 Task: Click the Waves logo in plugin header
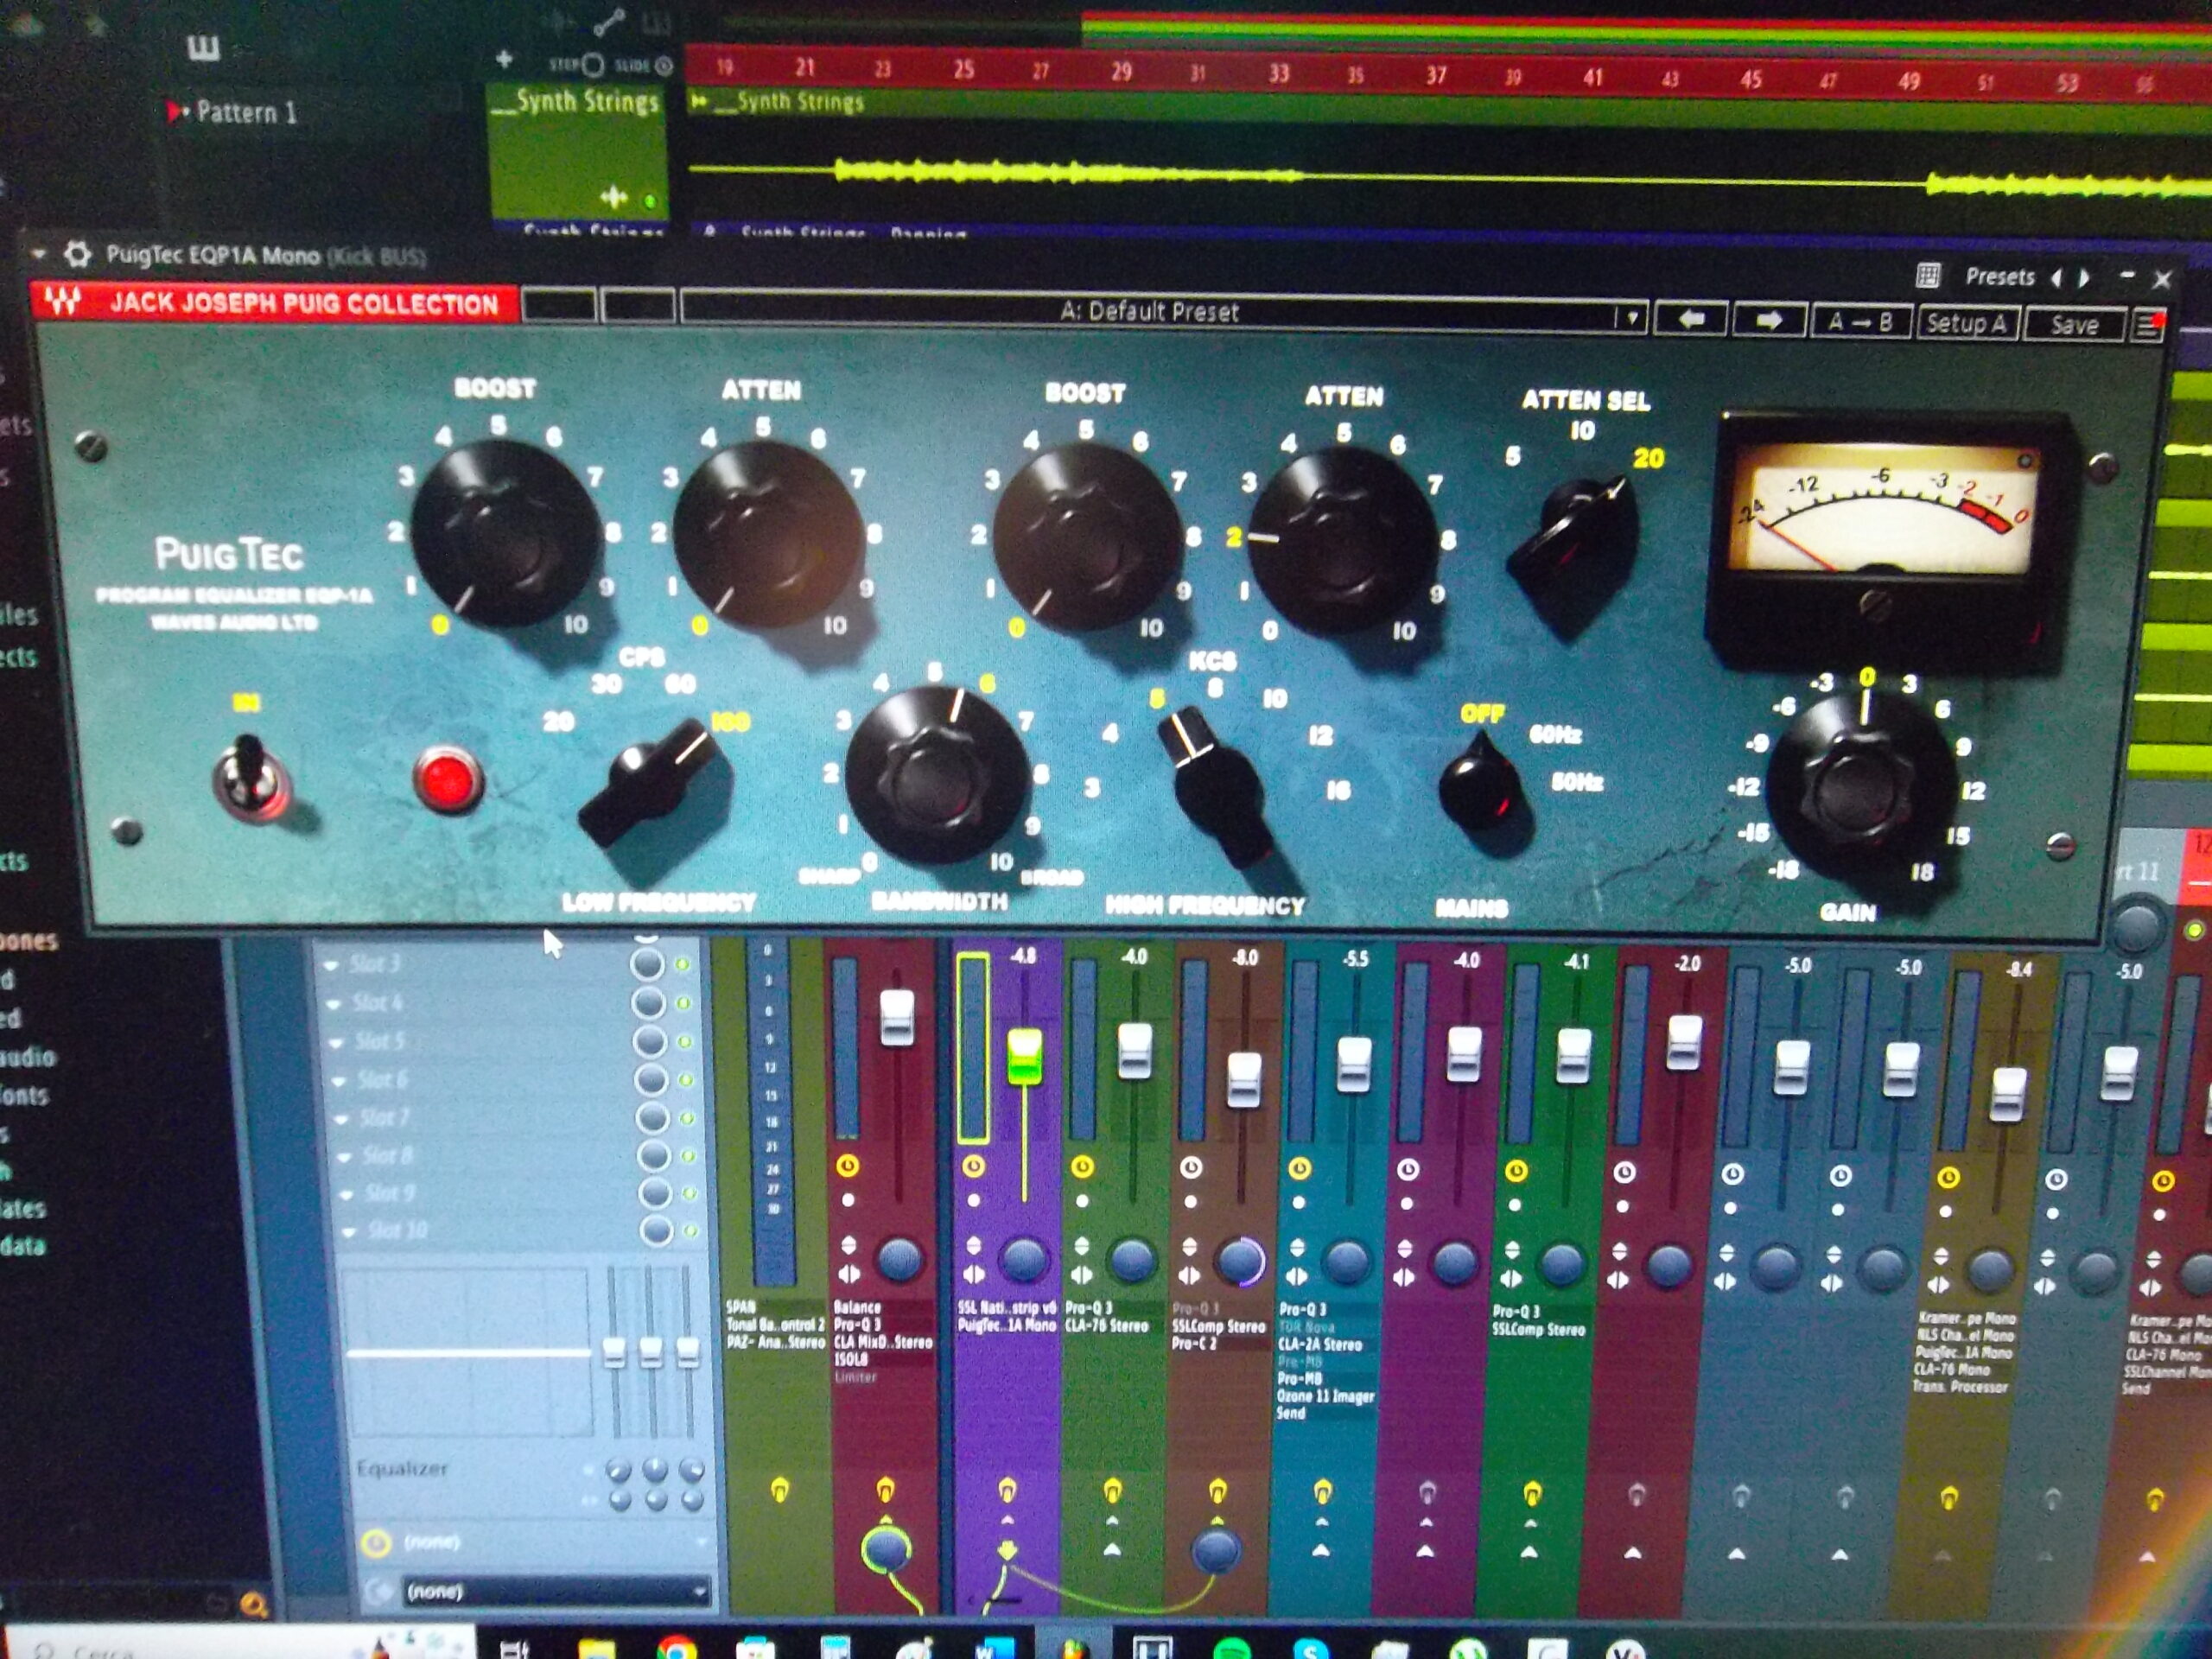pyautogui.click(x=62, y=301)
